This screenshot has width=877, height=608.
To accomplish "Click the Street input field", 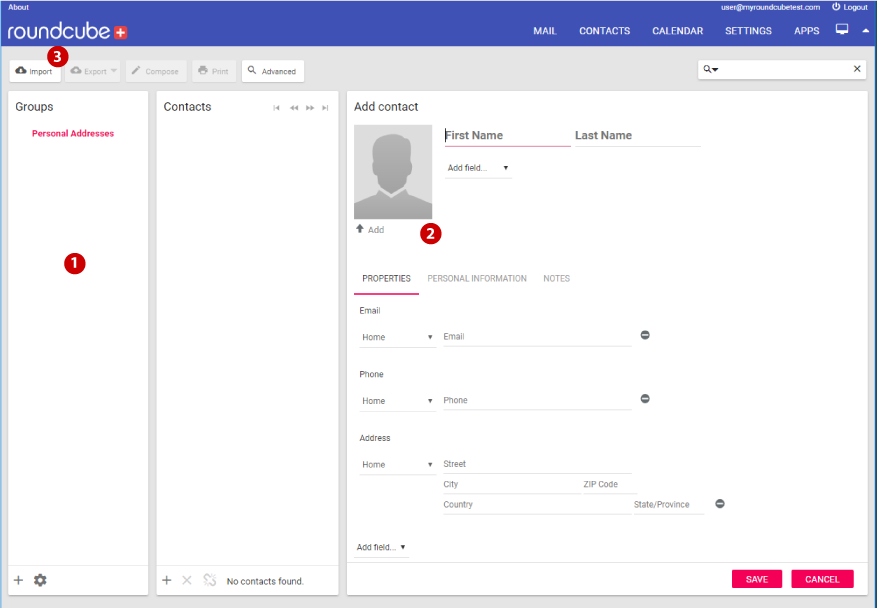I will [537, 464].
